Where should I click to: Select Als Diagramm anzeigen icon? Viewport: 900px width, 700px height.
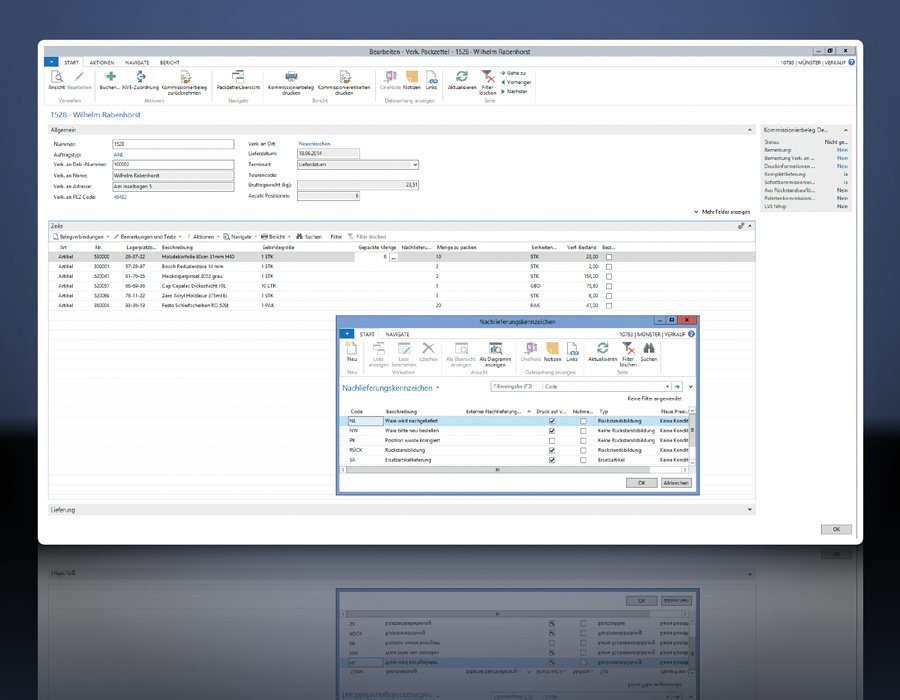coord(495,349)
